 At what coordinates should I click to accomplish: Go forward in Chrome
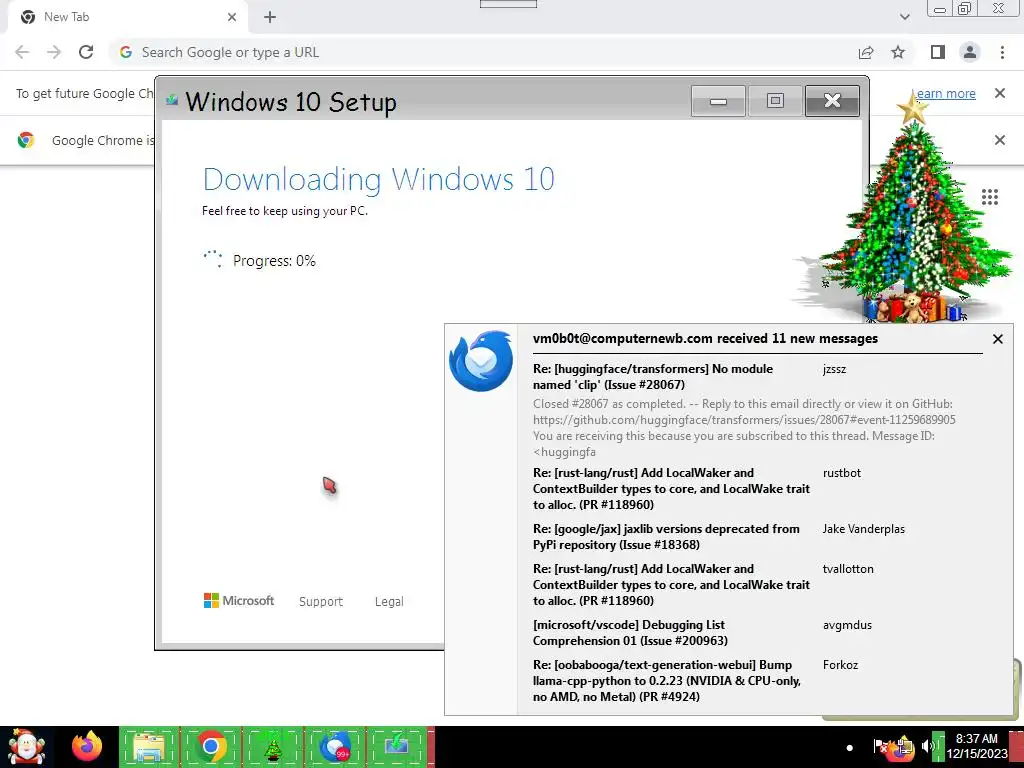54,52
